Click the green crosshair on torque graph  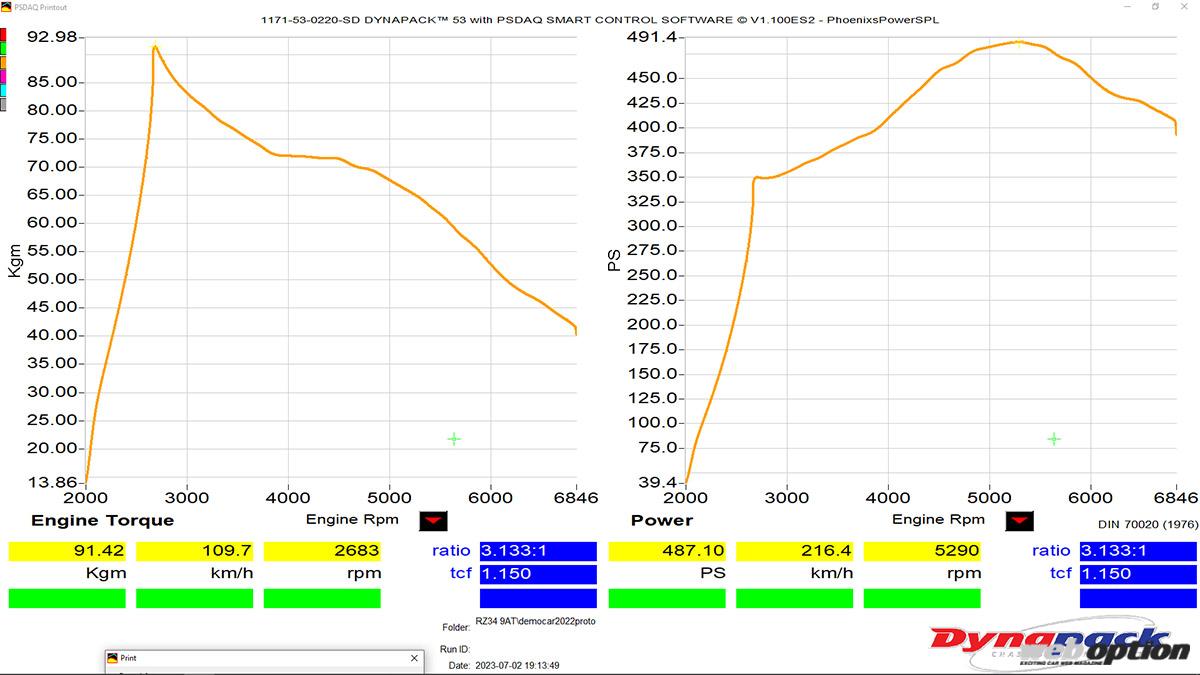[454, 439]
